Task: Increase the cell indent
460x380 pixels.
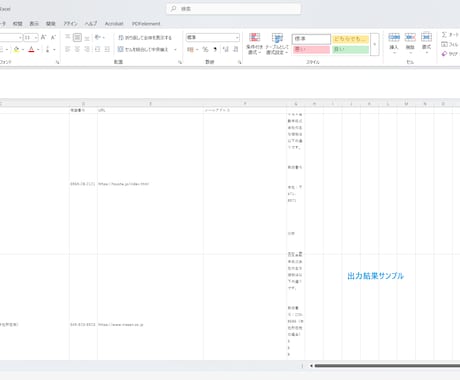Action: click(x=107, y=49)
